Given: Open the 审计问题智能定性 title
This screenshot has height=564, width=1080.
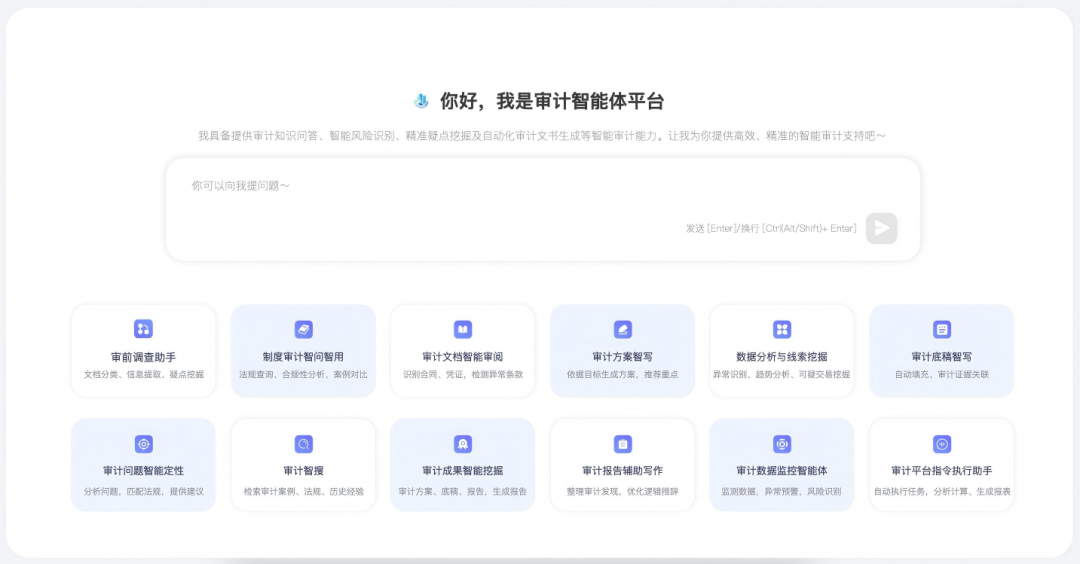Looking at the screenshot, I should click(x=143, y=470).
